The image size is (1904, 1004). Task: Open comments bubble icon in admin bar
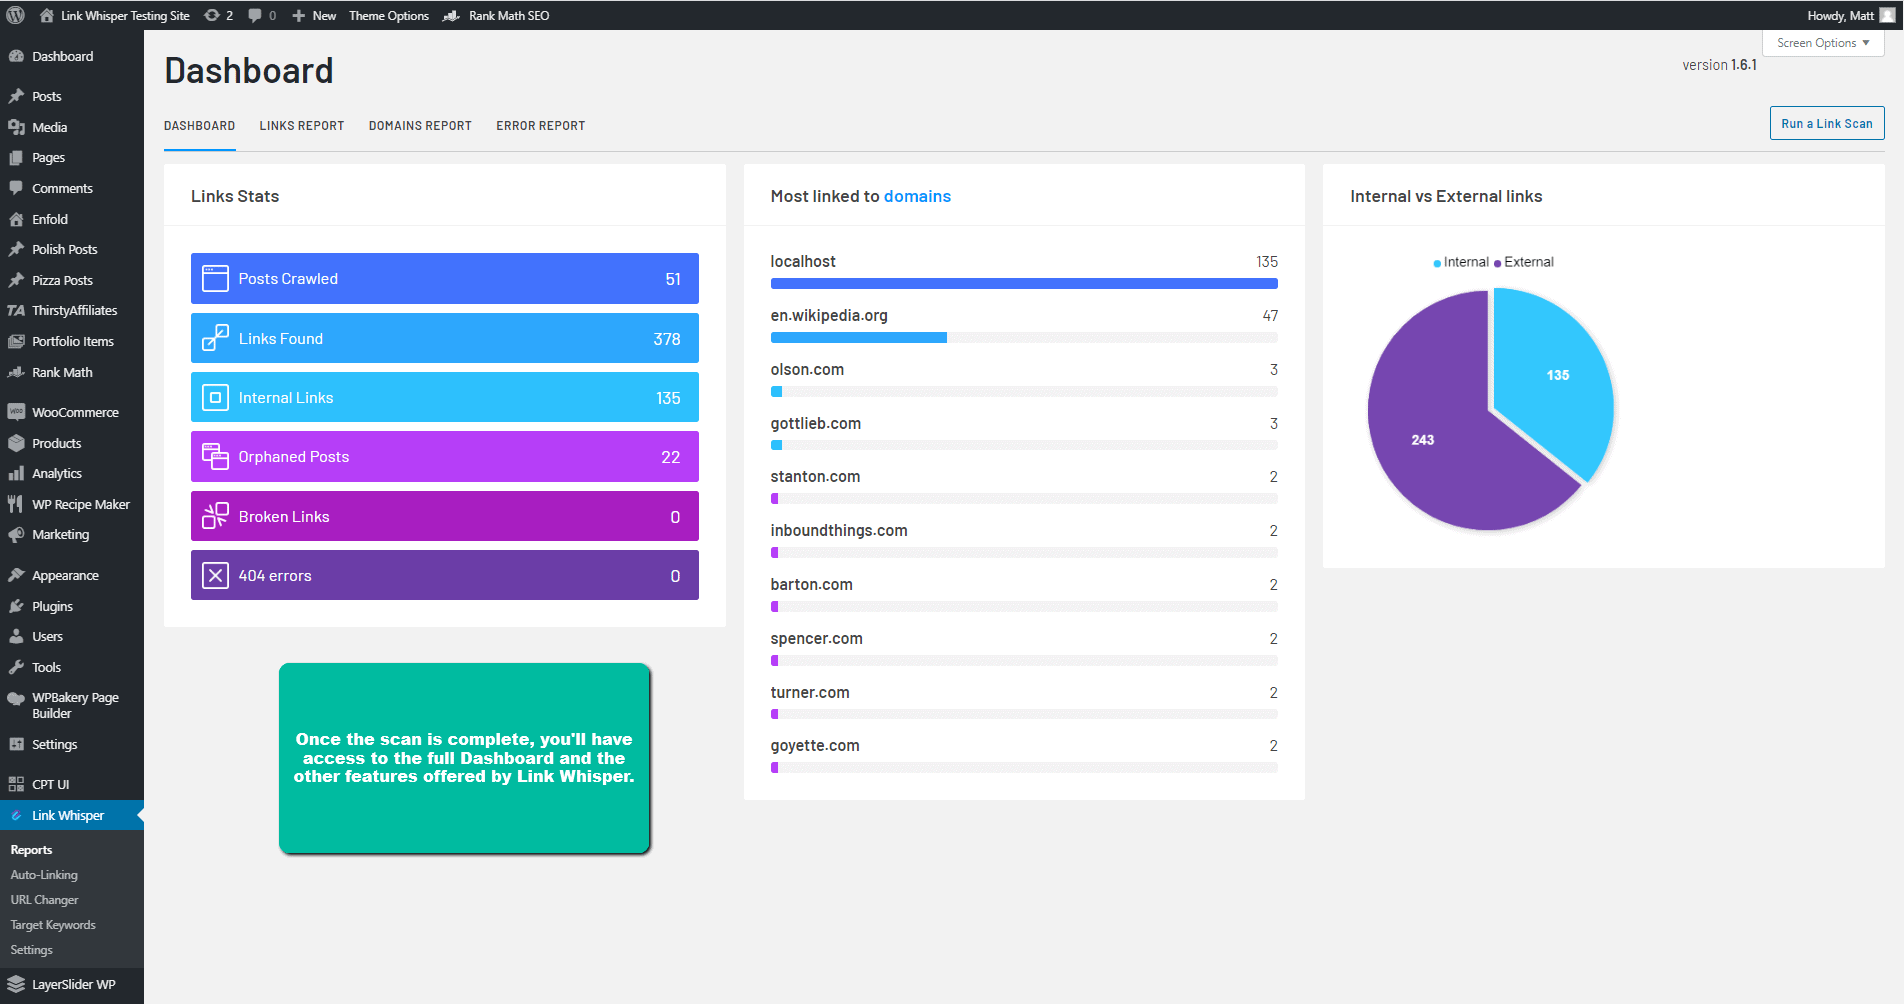pos(255,15)
